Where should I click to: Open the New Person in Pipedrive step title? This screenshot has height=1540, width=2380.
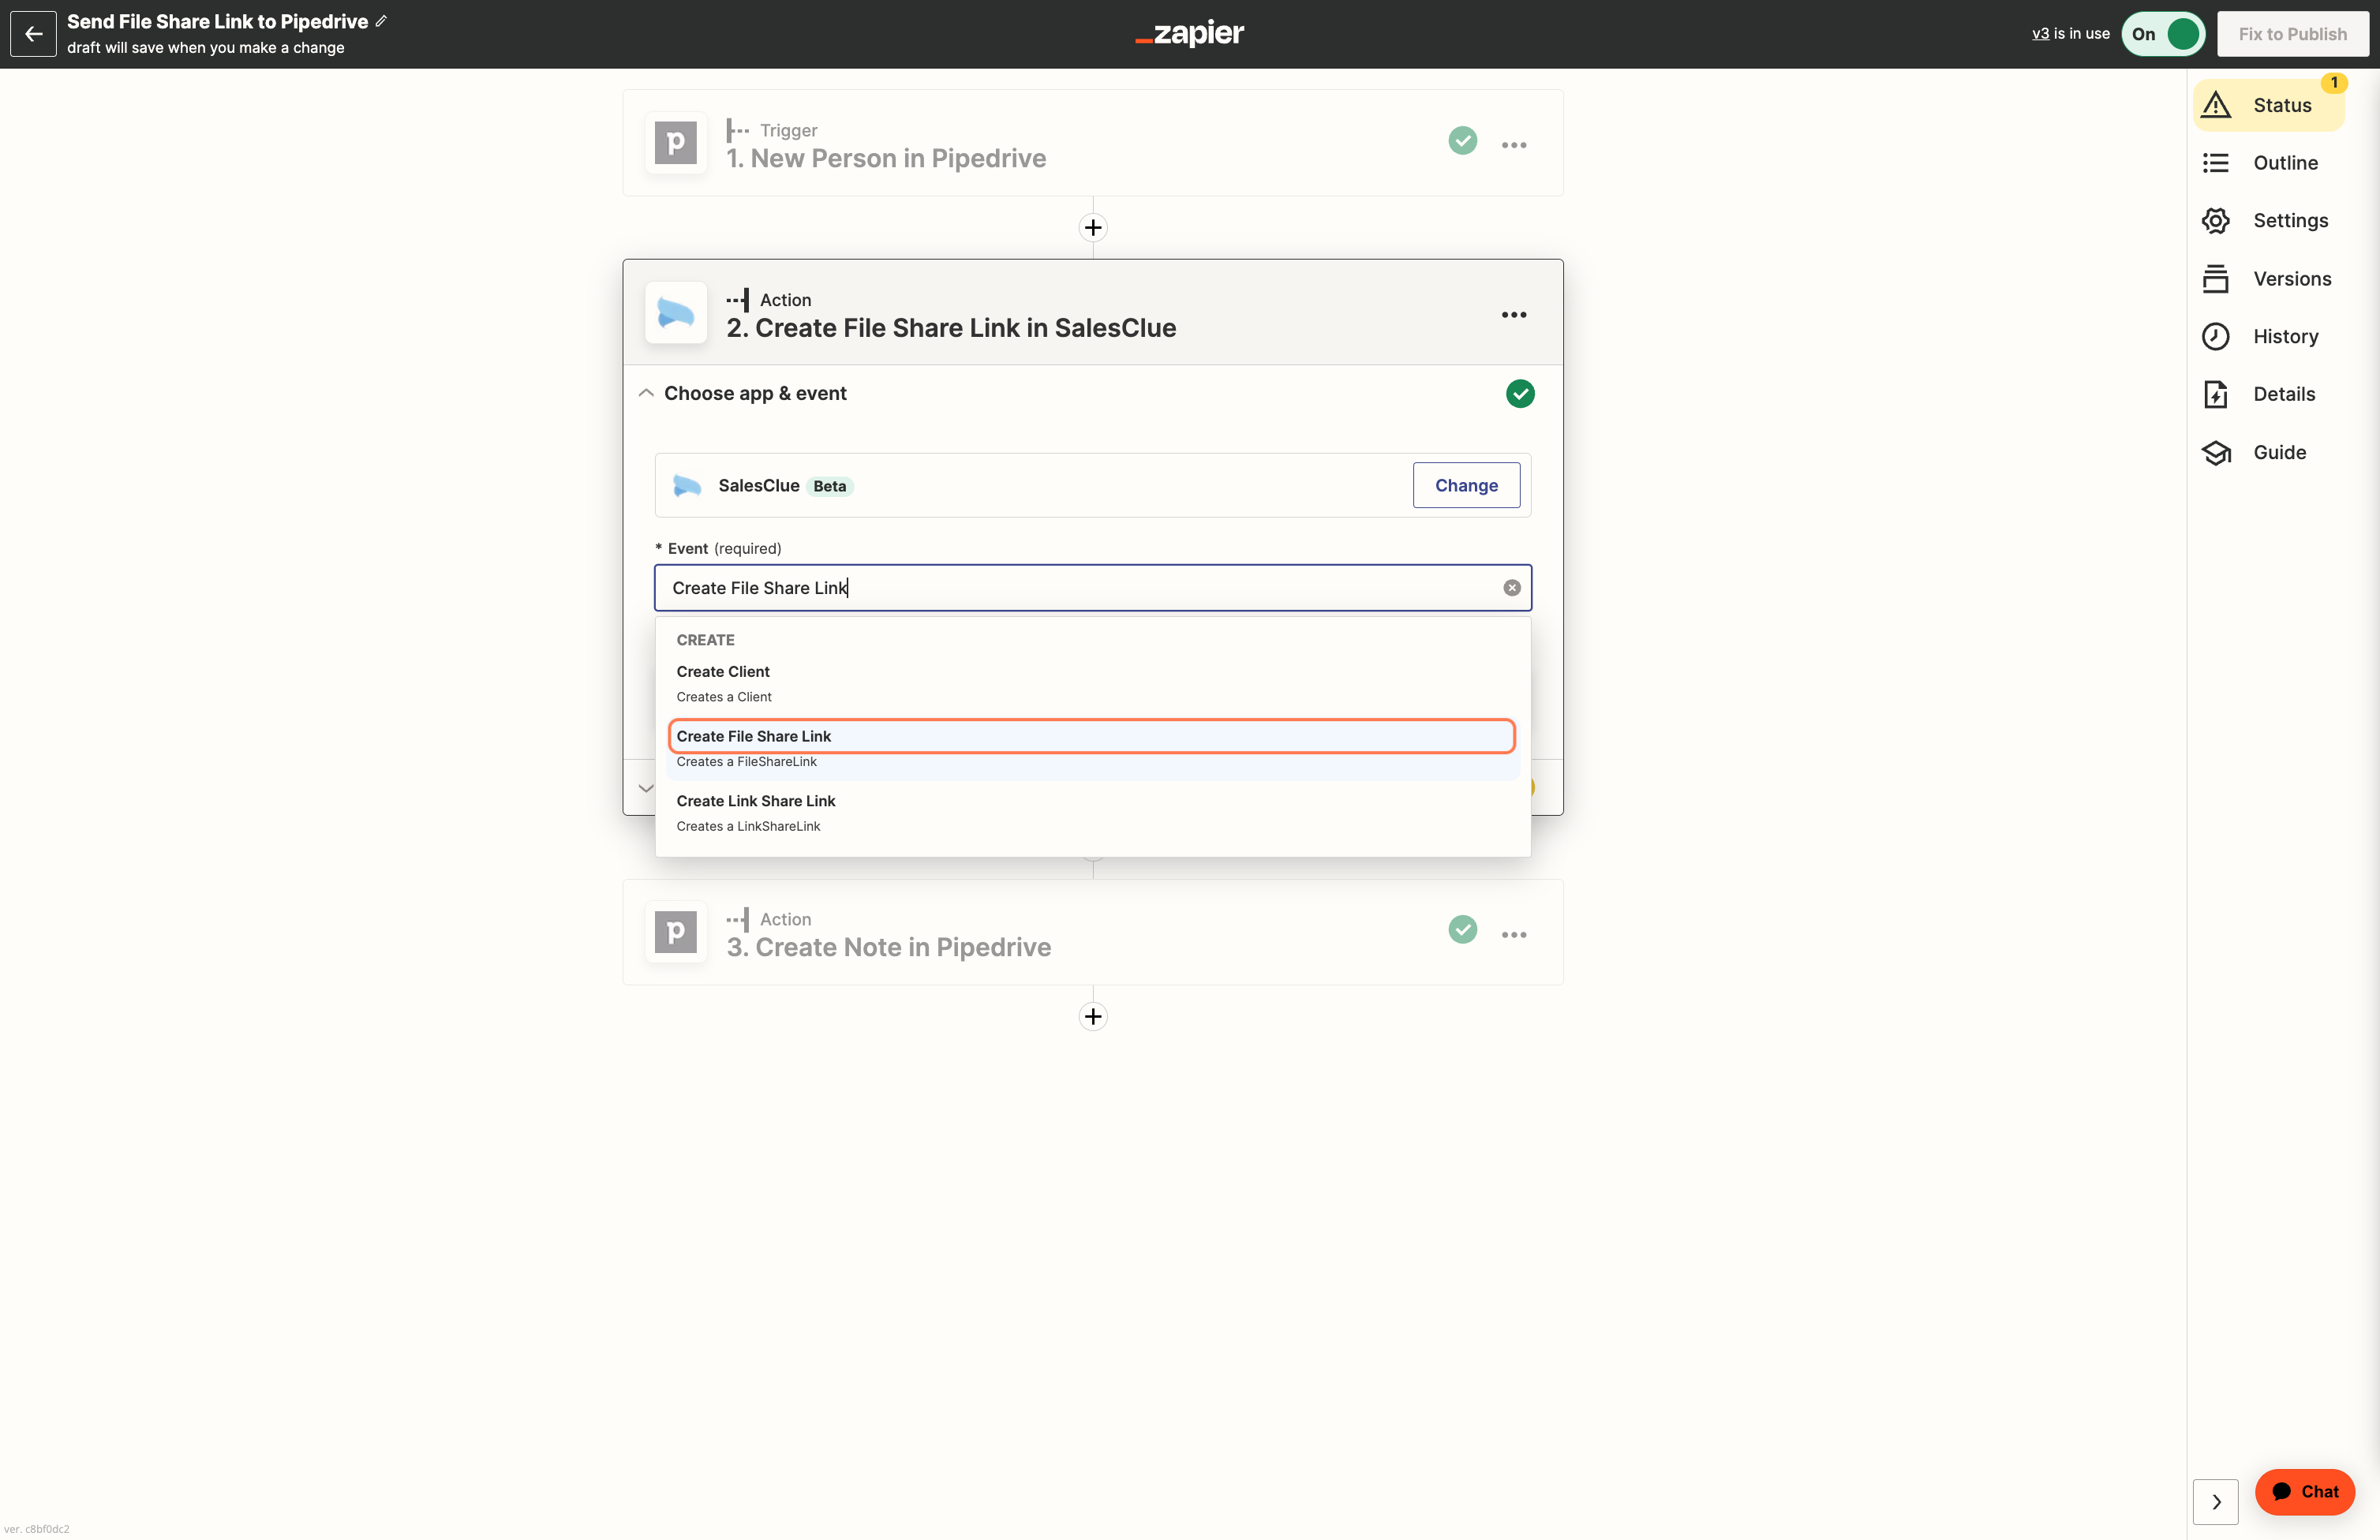click(x=886, y=158)
